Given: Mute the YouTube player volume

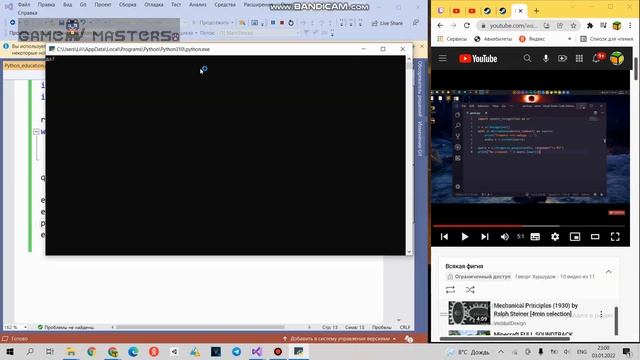Looking at the screenshot, I should [x=504, y=237].
